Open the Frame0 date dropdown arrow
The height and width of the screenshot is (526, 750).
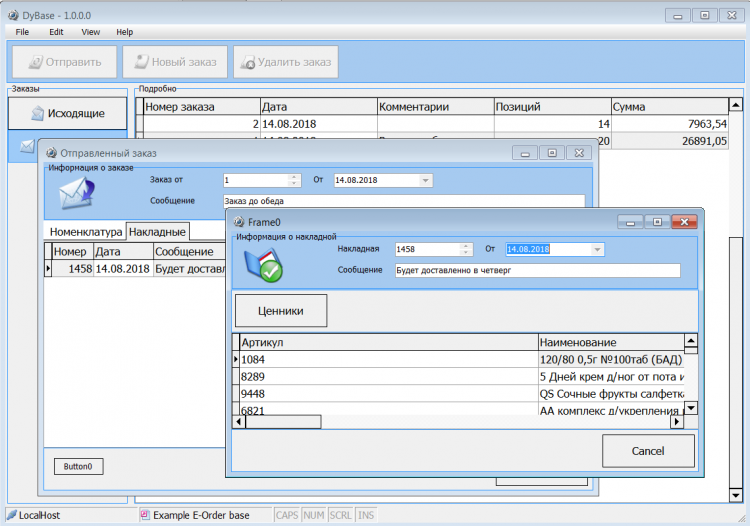tap(597, 249)
